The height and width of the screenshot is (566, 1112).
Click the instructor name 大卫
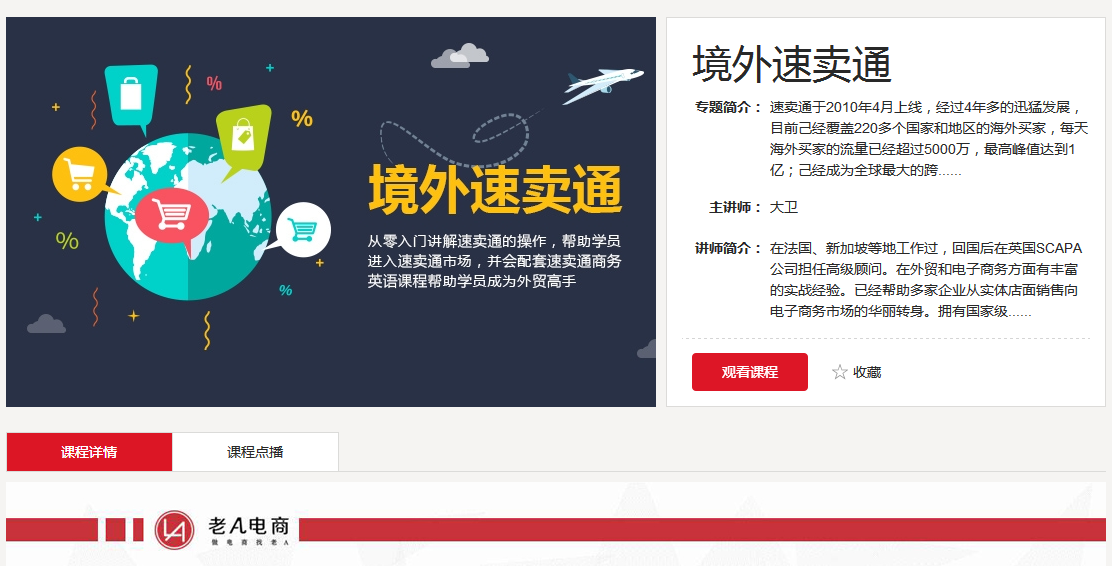click(x=784, y=207)
